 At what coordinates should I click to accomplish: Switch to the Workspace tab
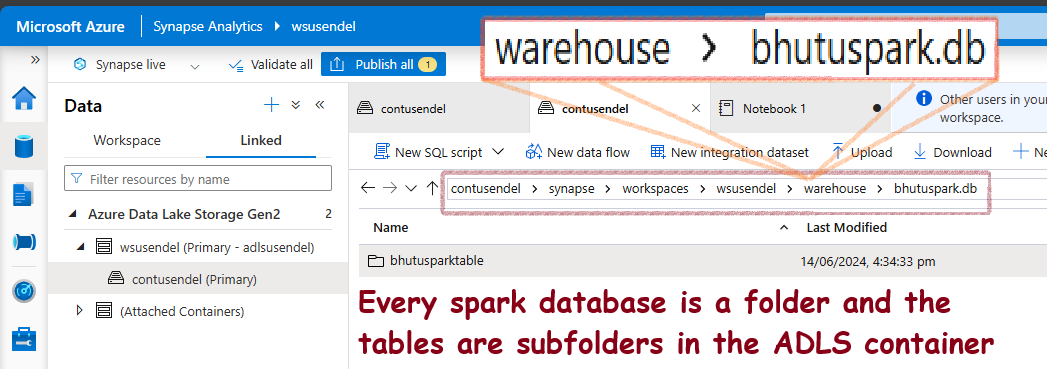tap(127, 141)
